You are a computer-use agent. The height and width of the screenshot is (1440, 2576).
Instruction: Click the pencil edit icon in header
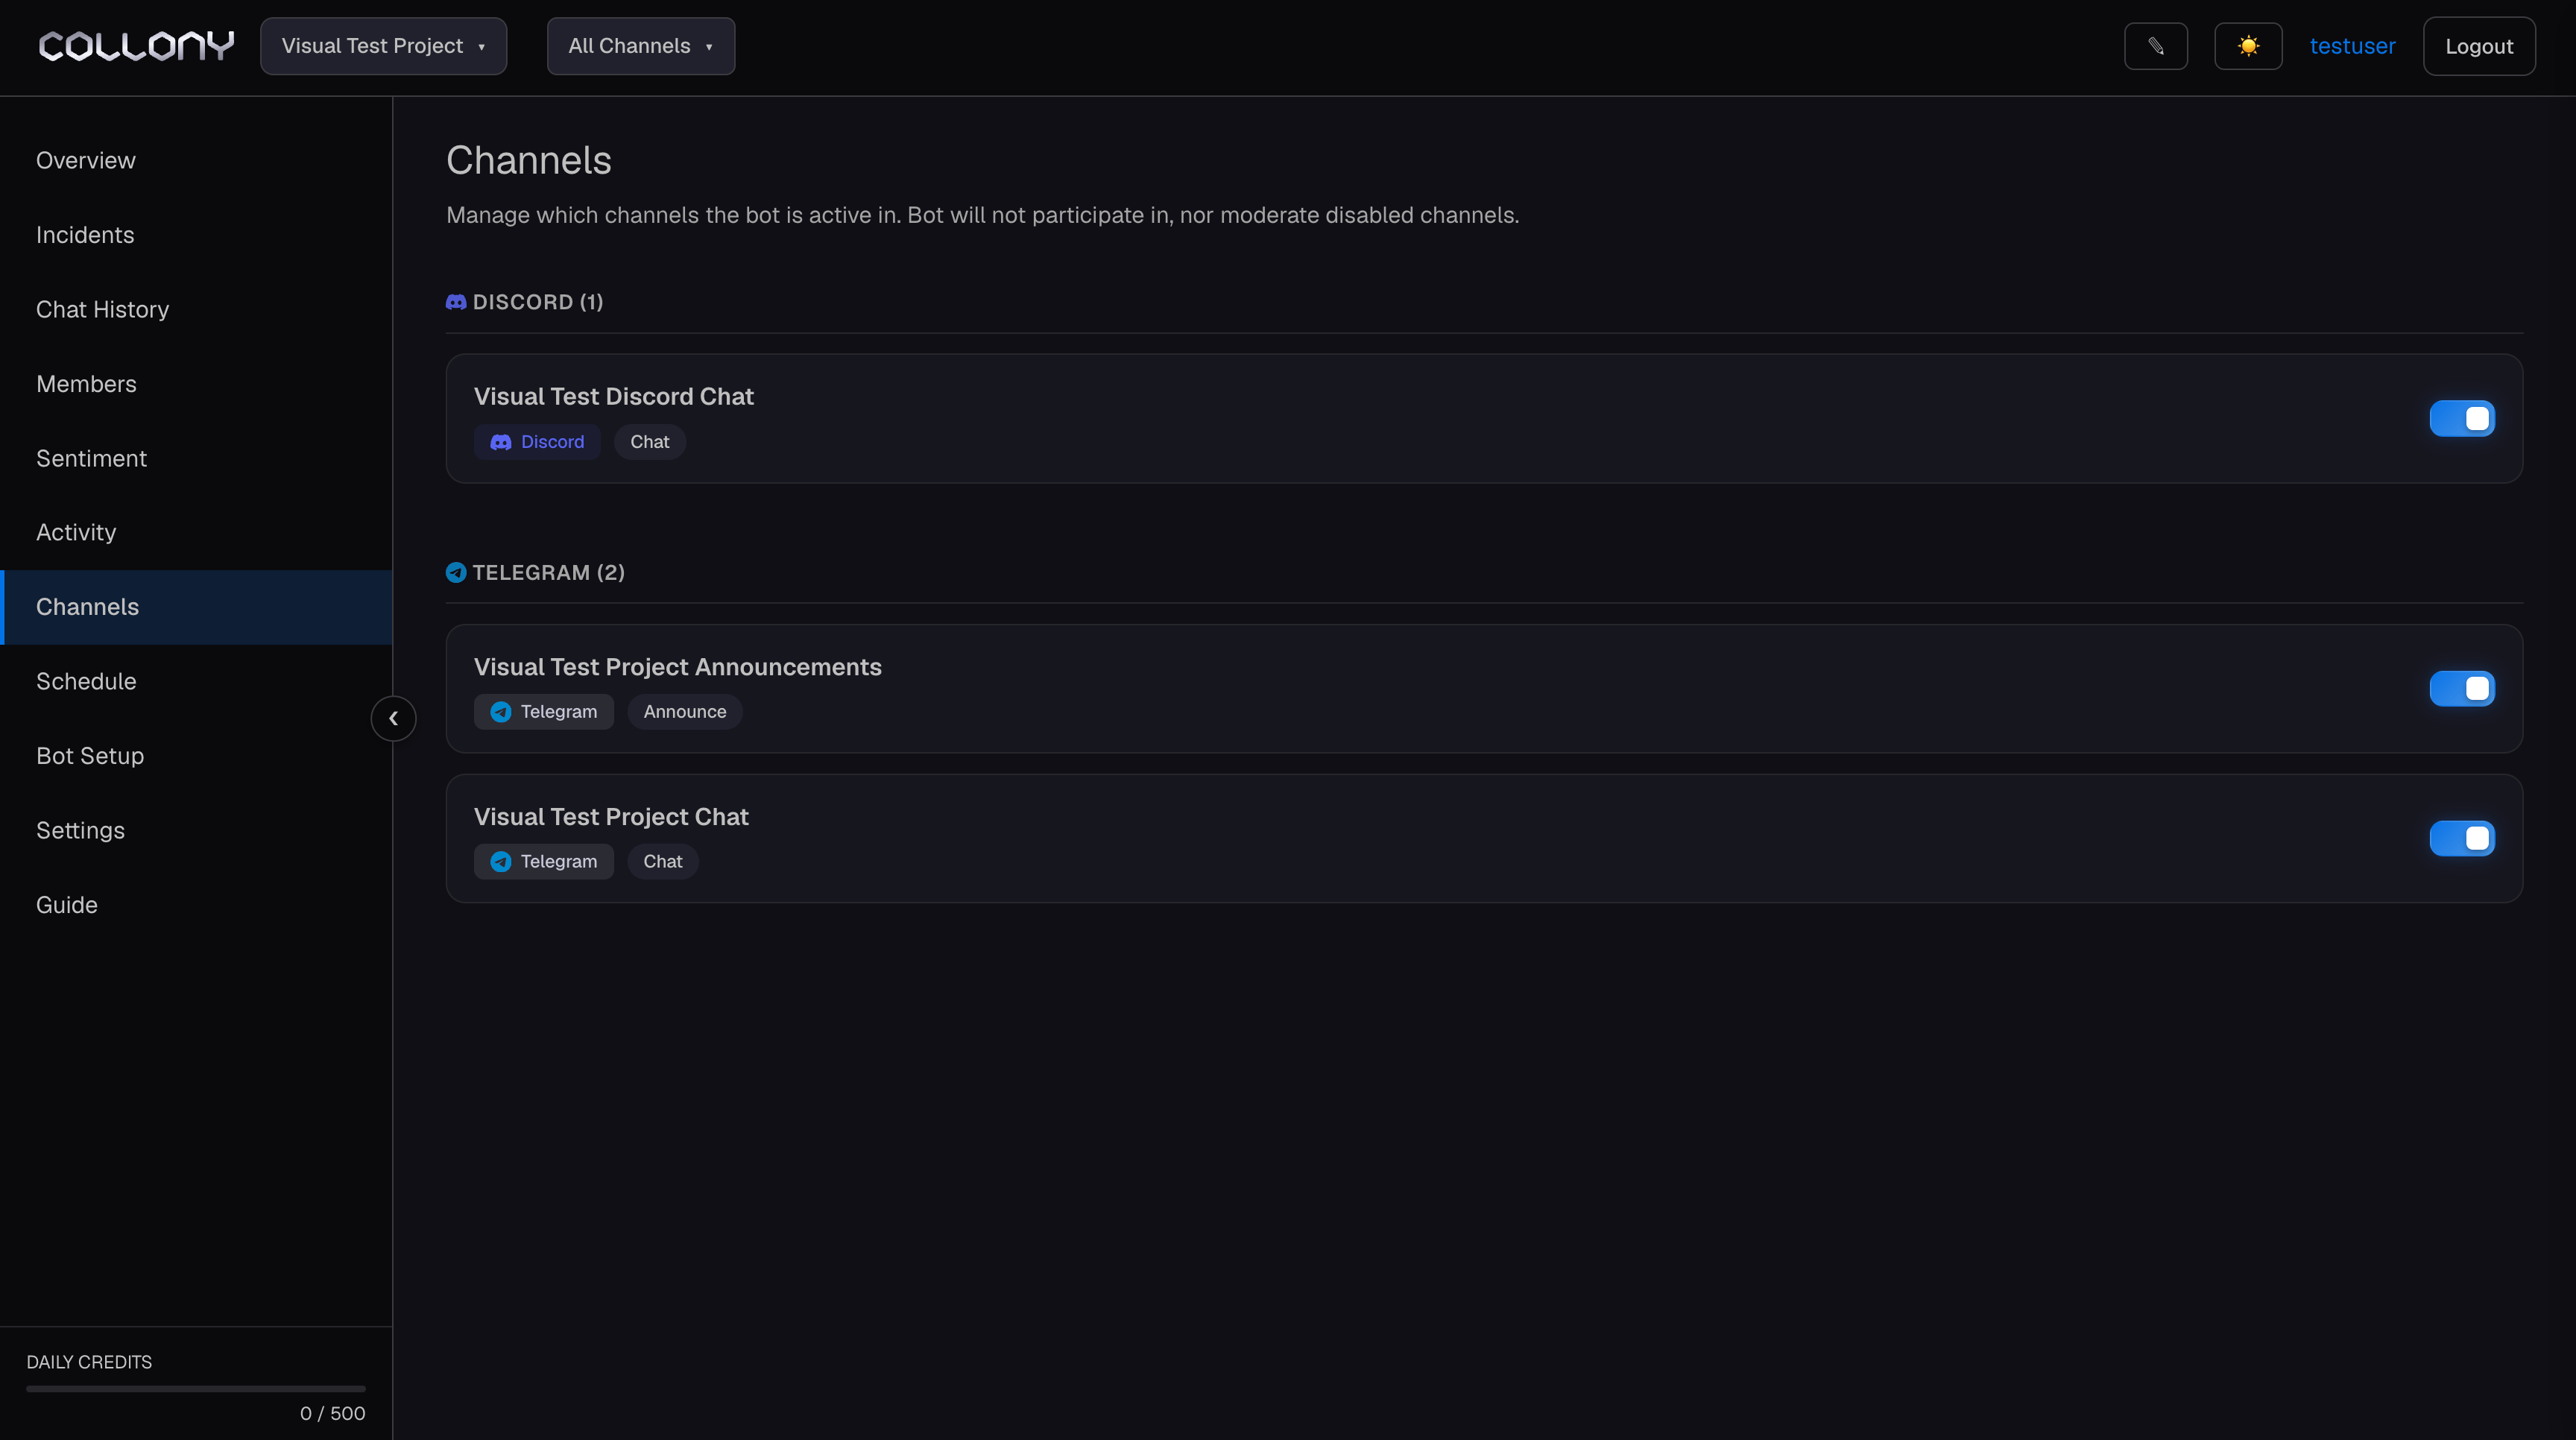pos(2155,46)
